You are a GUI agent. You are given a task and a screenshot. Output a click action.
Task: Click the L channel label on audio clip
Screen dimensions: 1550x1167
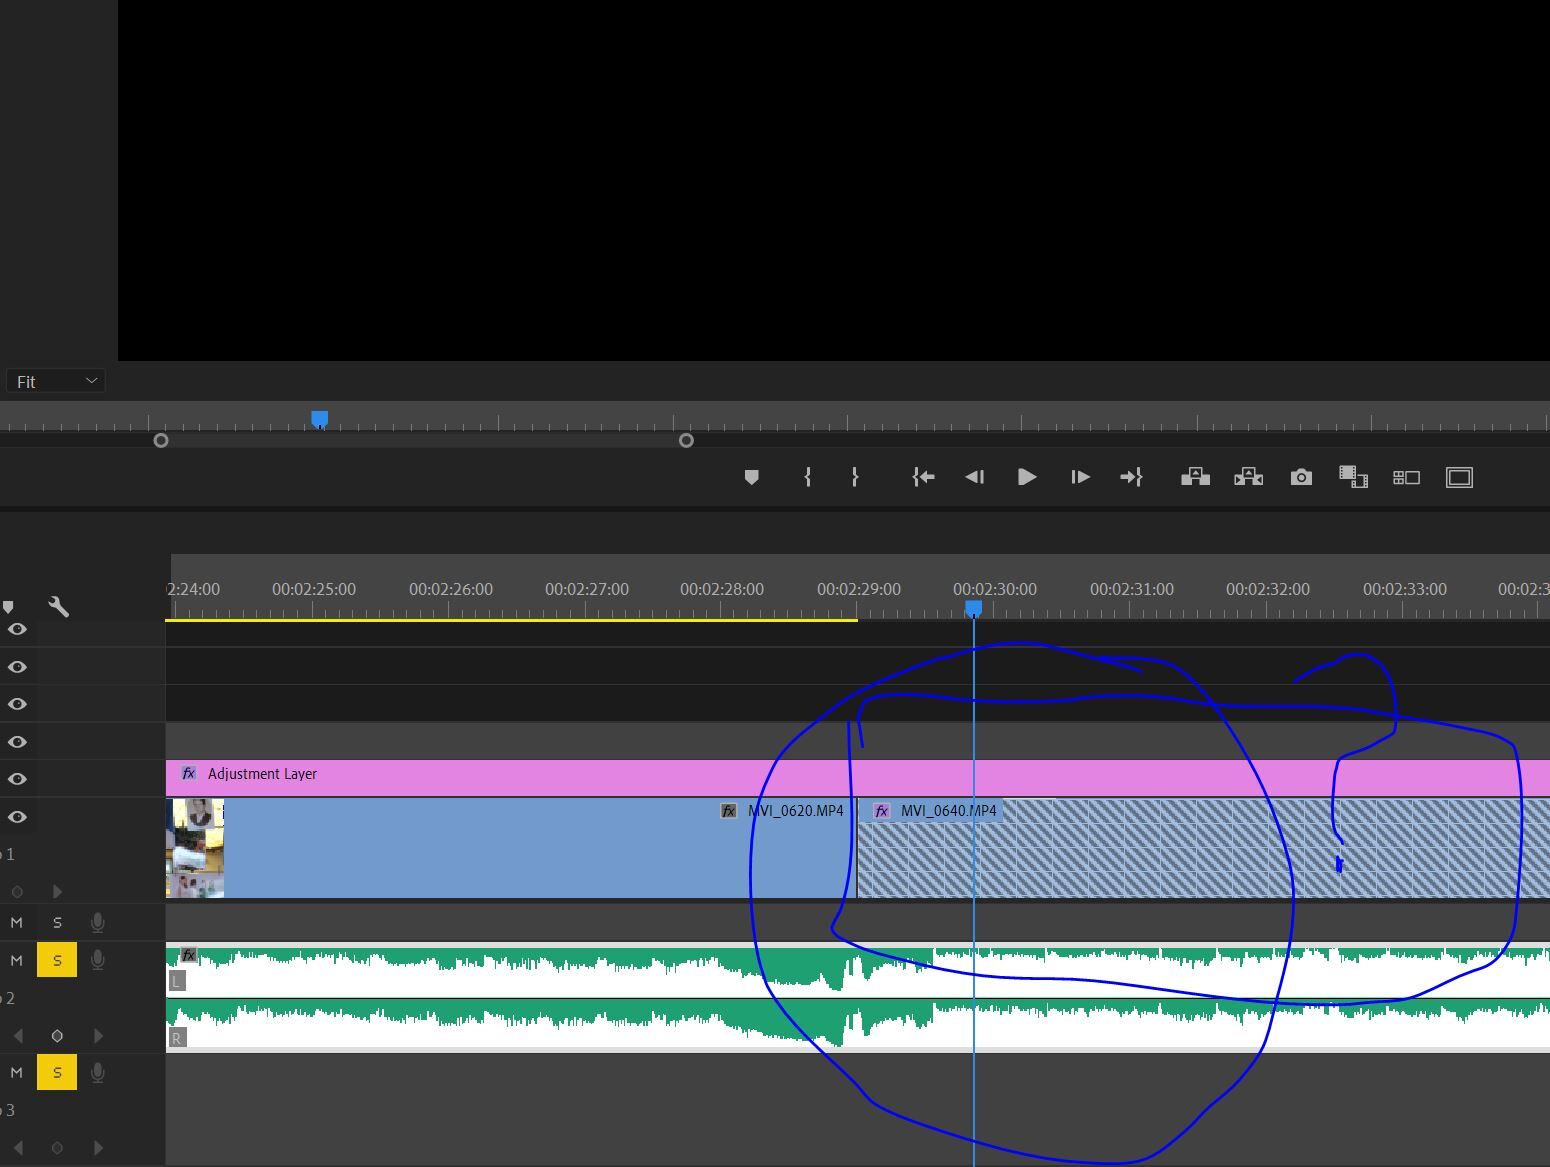pyautogui.click(x=177, y=981)
